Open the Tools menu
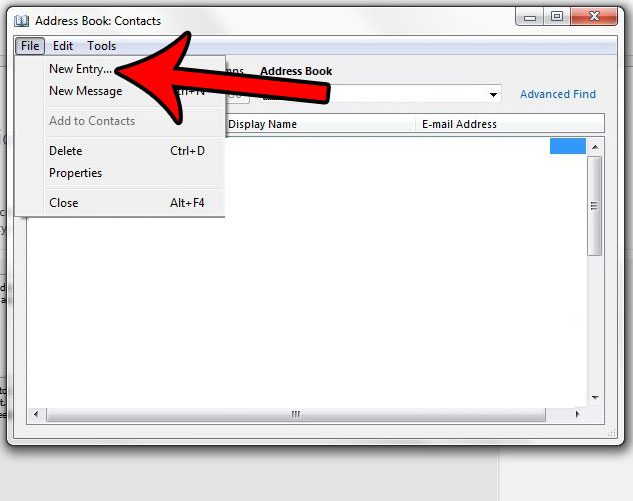The height and width of the screenshot is (501, 633). [102, 46]
